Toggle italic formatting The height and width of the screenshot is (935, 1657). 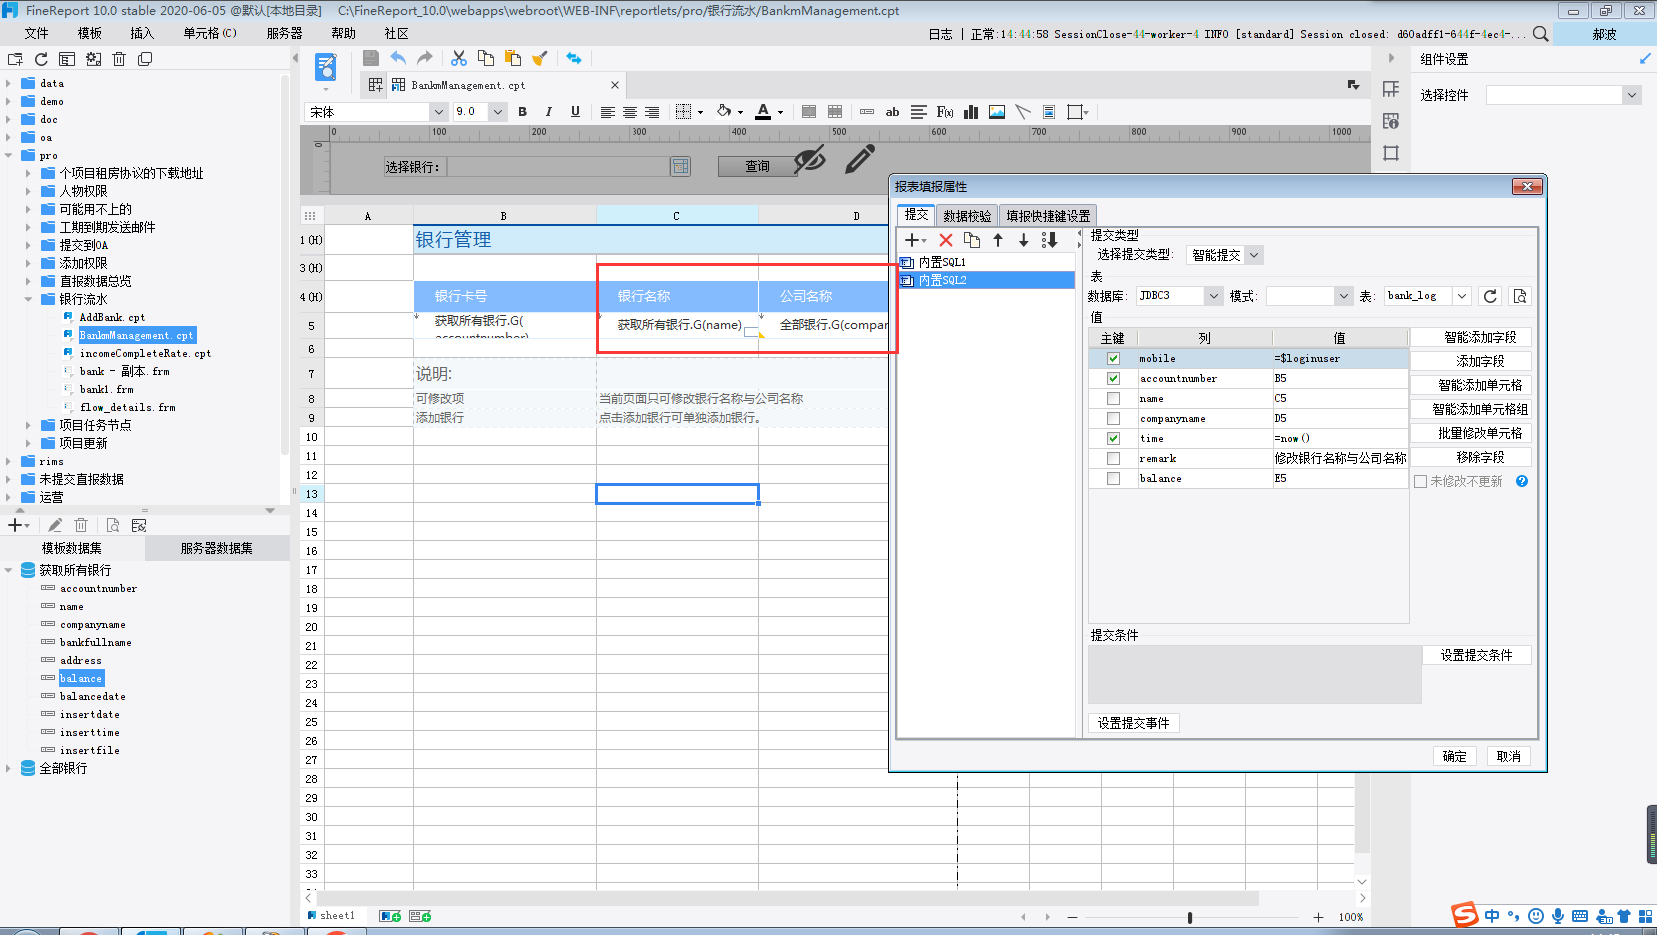click(548, 112)
